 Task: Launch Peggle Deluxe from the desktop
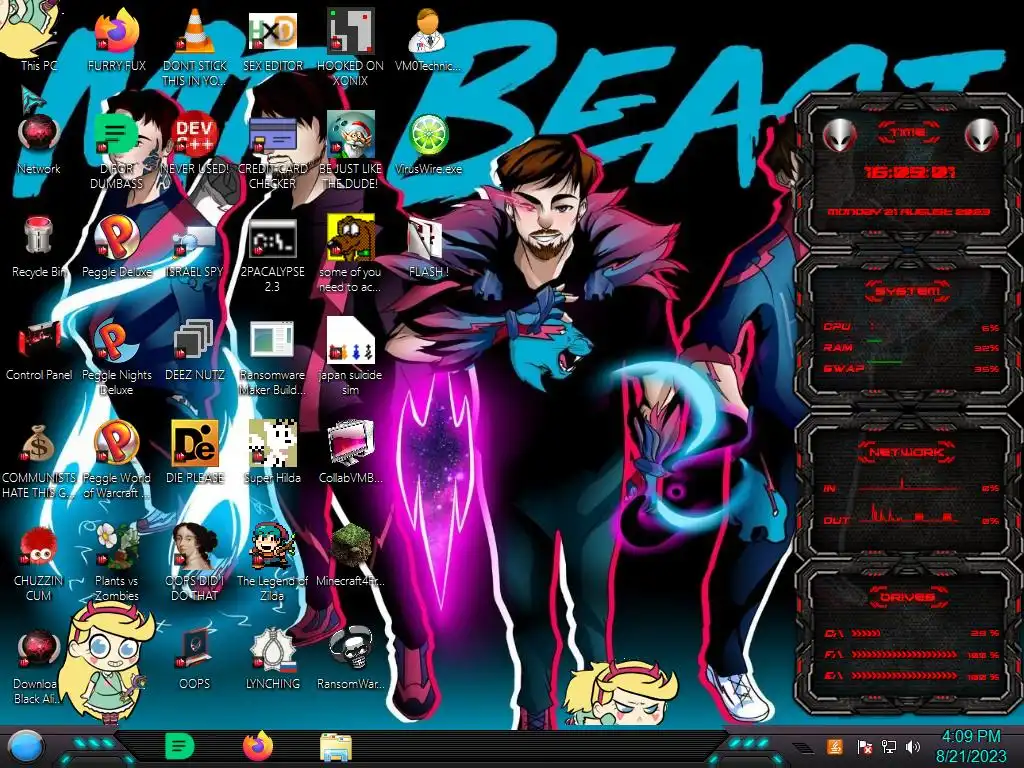tap(116, 245)
